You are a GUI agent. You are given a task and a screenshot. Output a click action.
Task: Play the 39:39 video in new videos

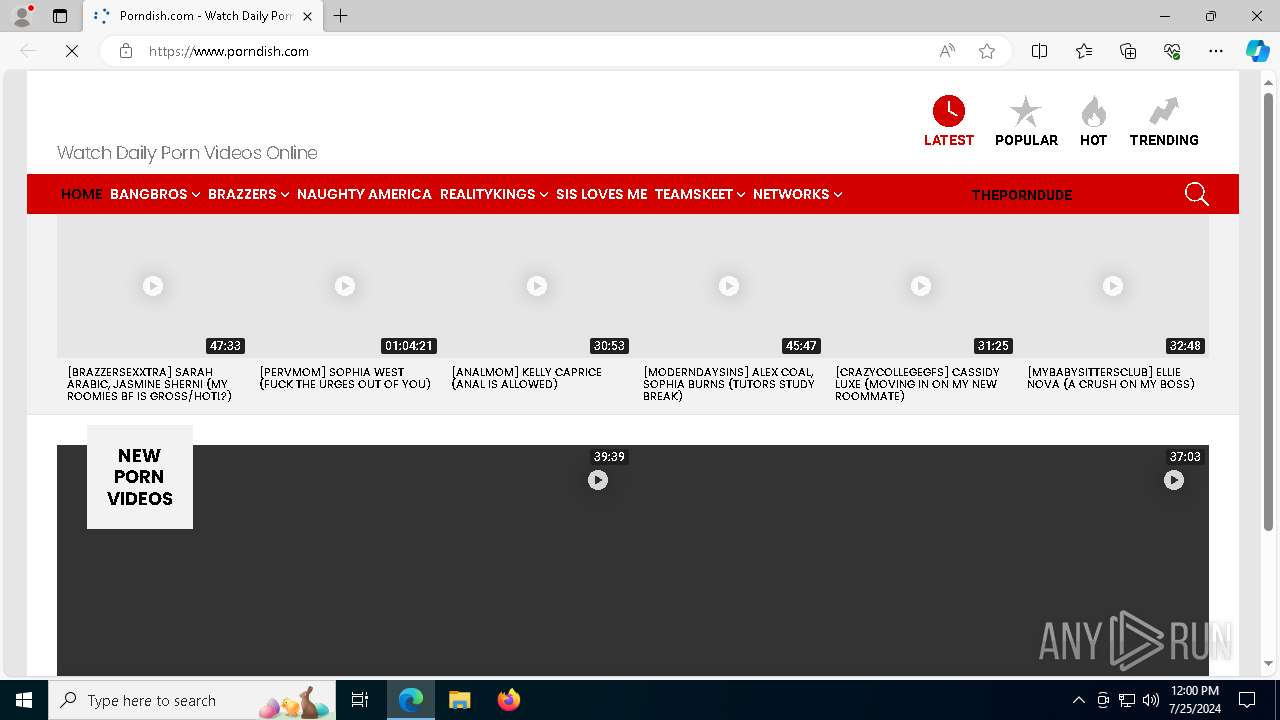(598, 480)
